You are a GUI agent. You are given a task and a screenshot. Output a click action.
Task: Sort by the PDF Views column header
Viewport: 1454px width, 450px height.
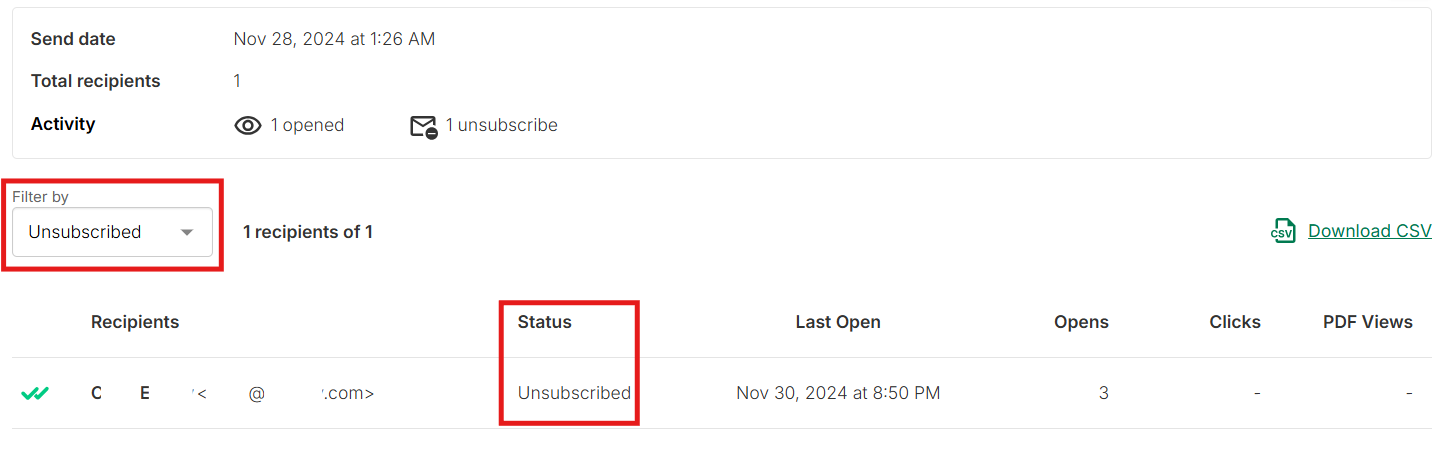pos(1367,322)
